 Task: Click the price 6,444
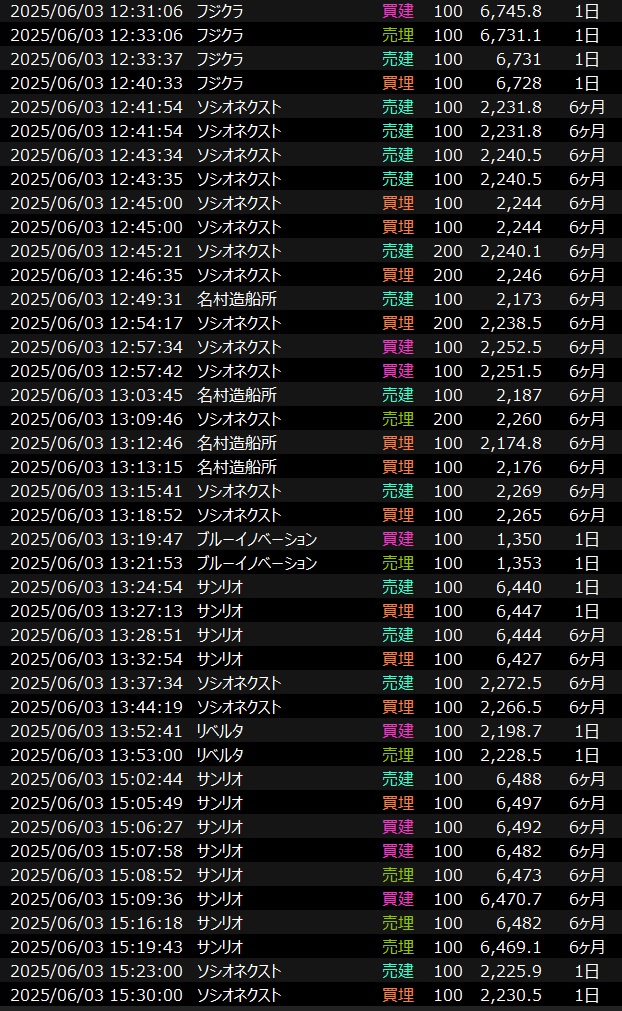[518, 636]
